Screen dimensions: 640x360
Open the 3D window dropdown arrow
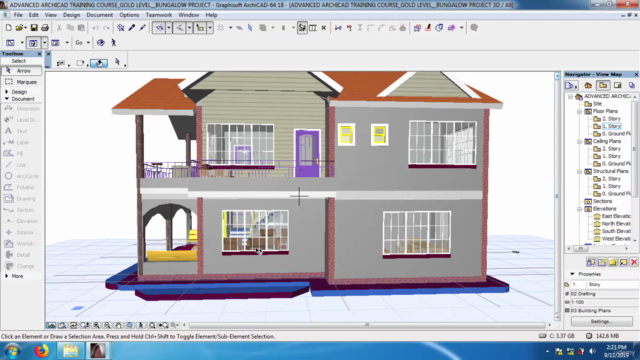click(44, 42)
